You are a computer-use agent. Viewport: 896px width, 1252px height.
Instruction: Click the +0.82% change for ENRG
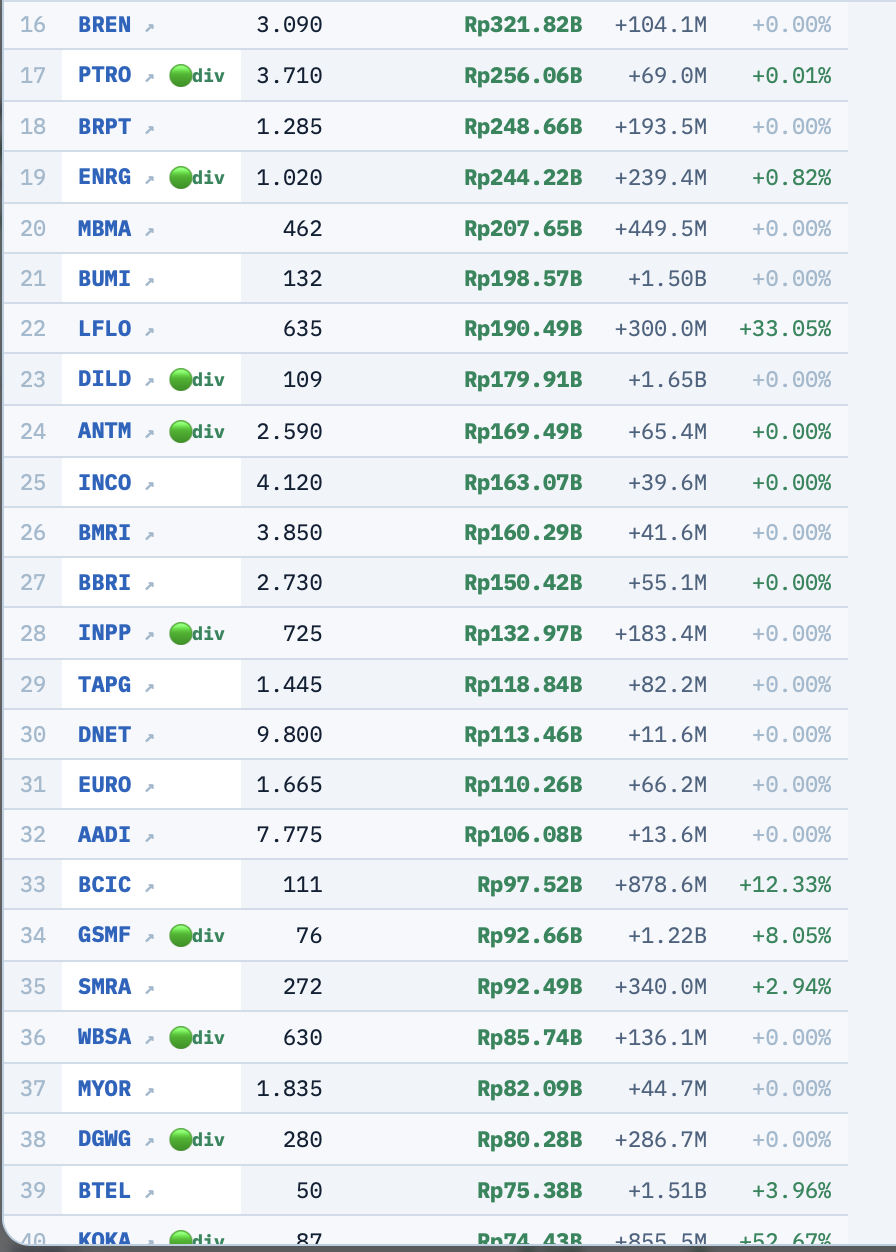[x=791, y=178]
